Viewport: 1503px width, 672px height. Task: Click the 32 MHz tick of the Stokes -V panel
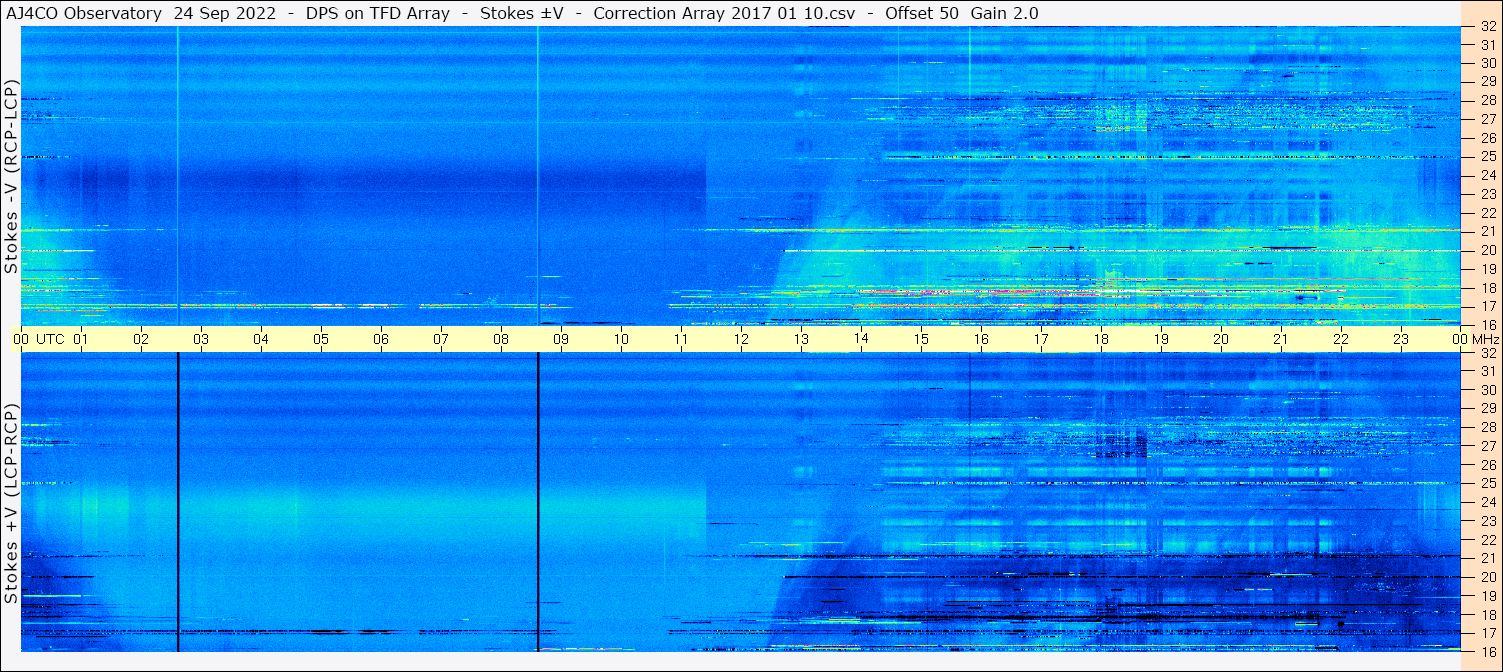1488,27
